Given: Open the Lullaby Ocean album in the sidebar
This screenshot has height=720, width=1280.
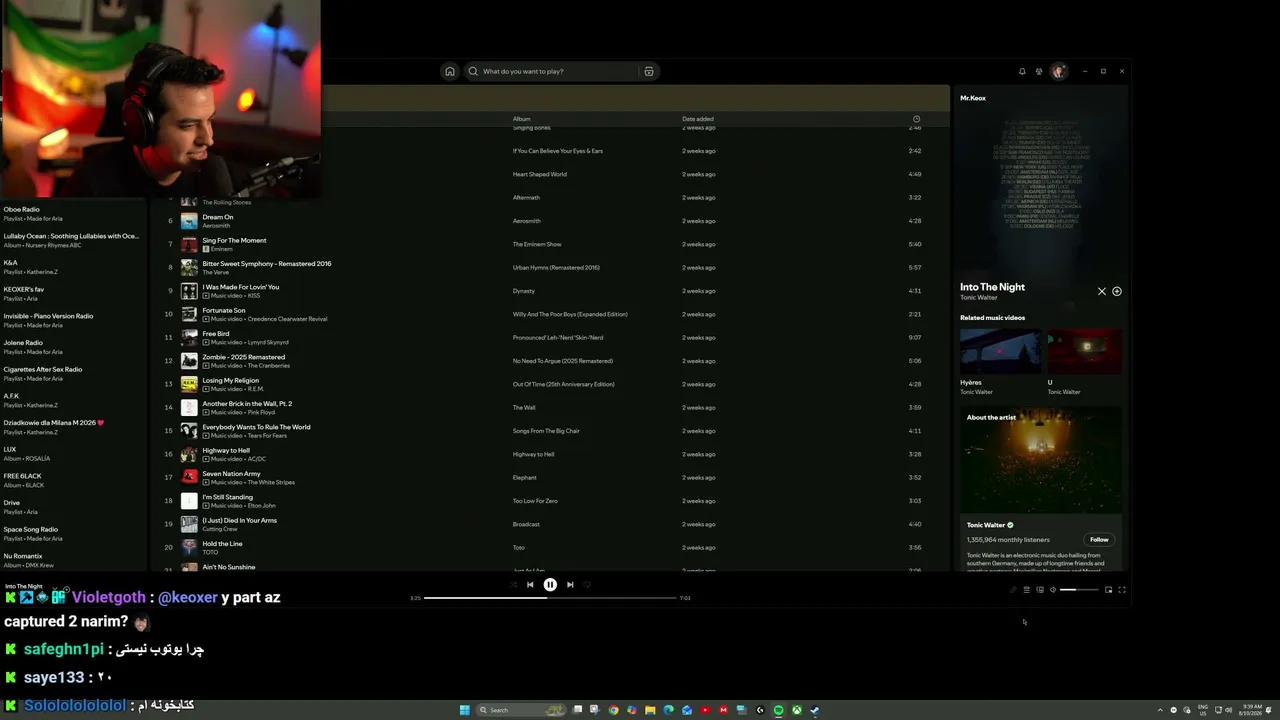Looking at the screenshot, I should pos(72,240).
